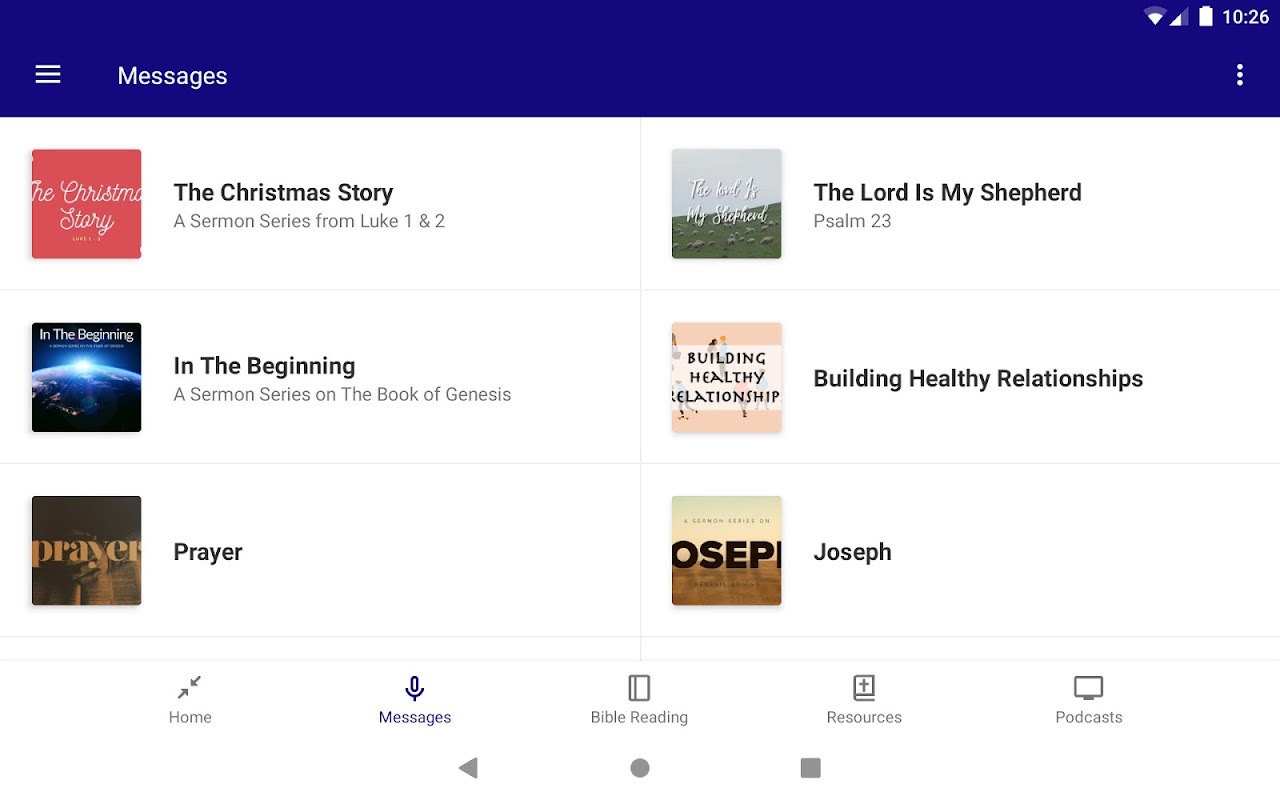Open Bible Reading book icon
The width and height of the screenshot is (1280, 800).
639,688
